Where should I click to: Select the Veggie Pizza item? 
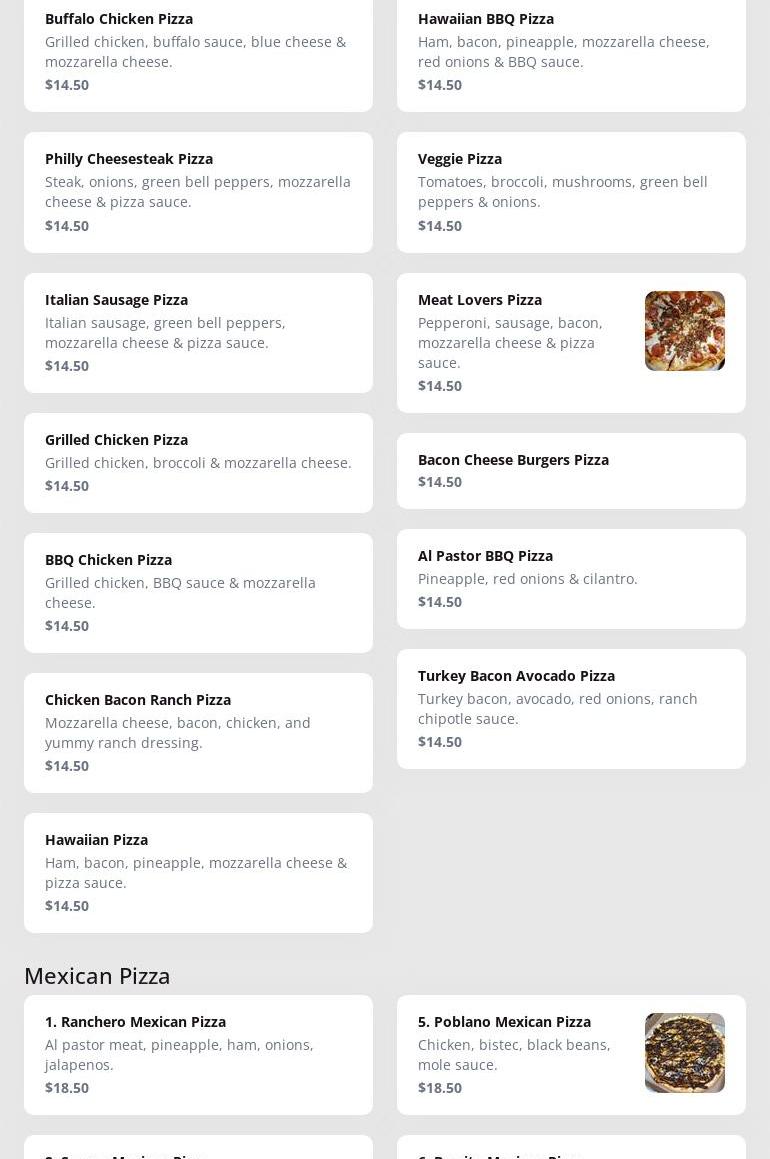coord(460,159)
